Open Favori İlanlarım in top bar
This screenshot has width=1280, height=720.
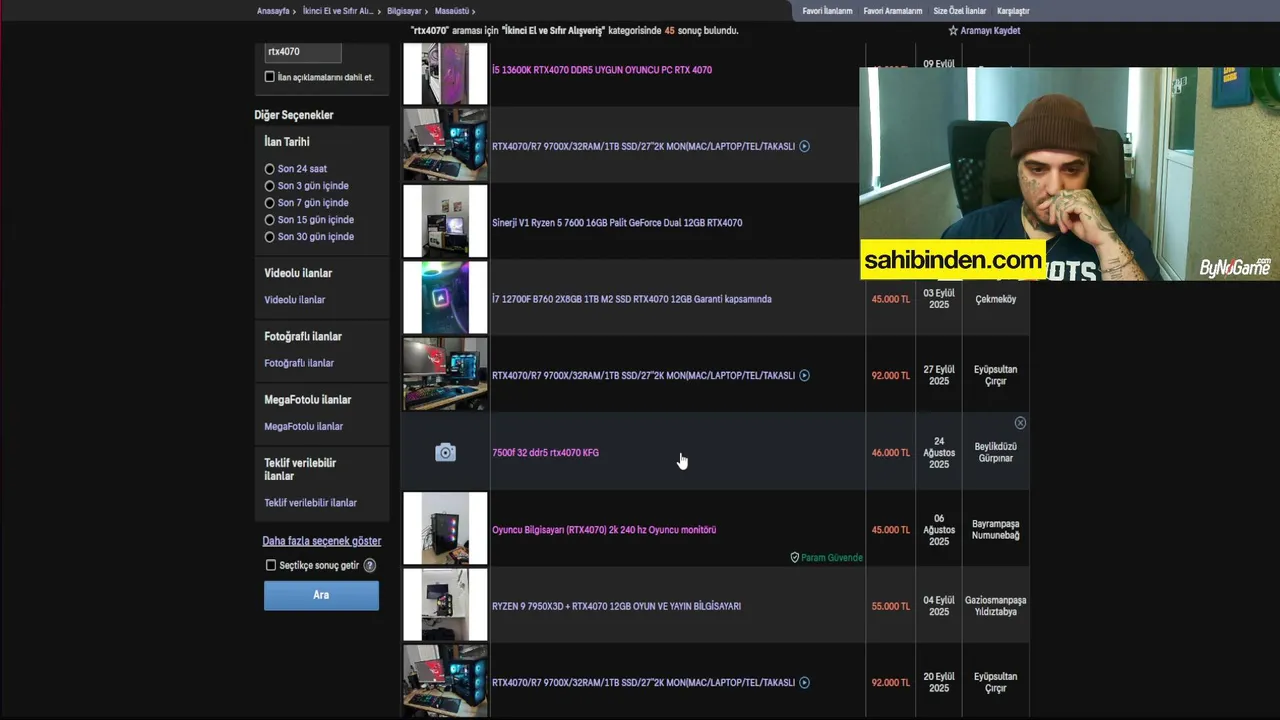[827, 11]
